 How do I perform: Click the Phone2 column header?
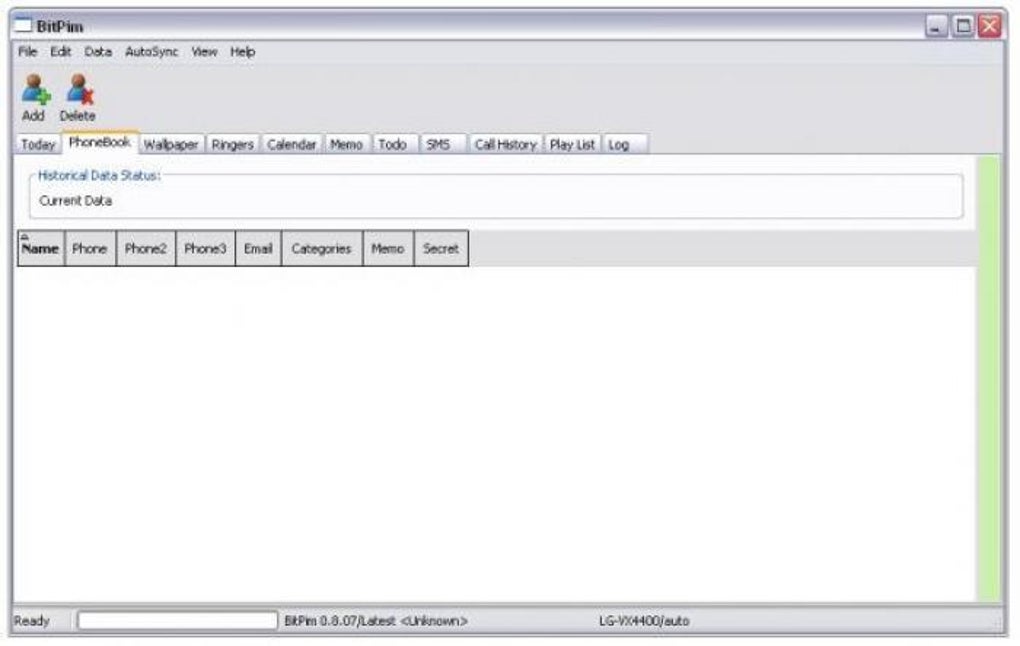pos(146,249)
